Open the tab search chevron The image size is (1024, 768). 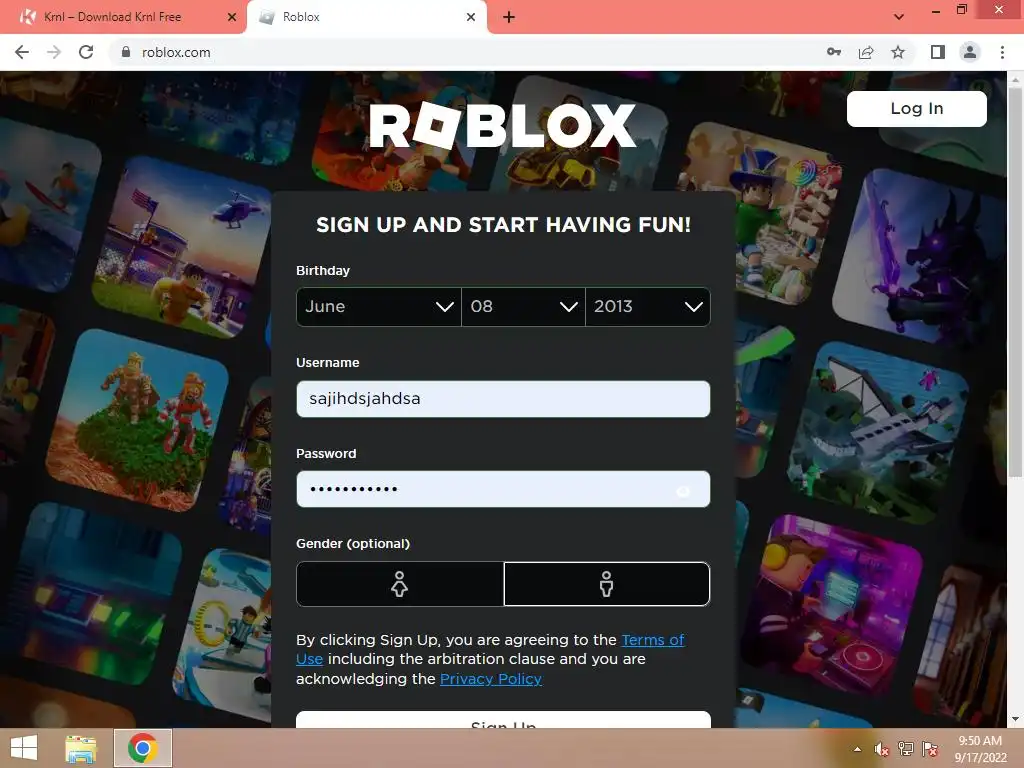click(899, 17)
